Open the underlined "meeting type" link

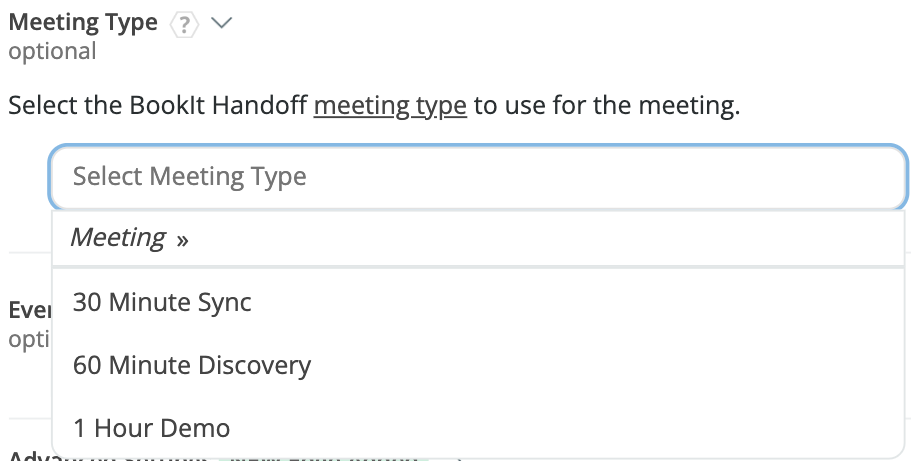point(390,105)
